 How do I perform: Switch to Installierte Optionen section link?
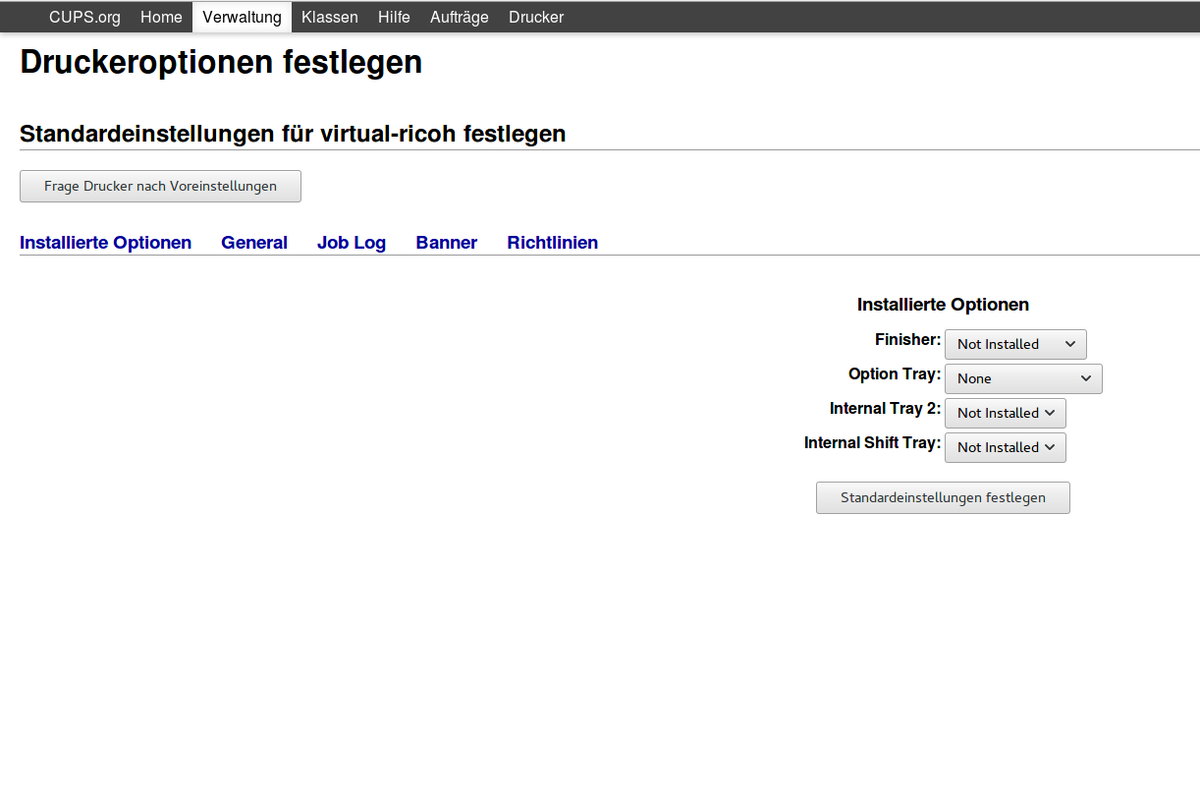point(105,243)
